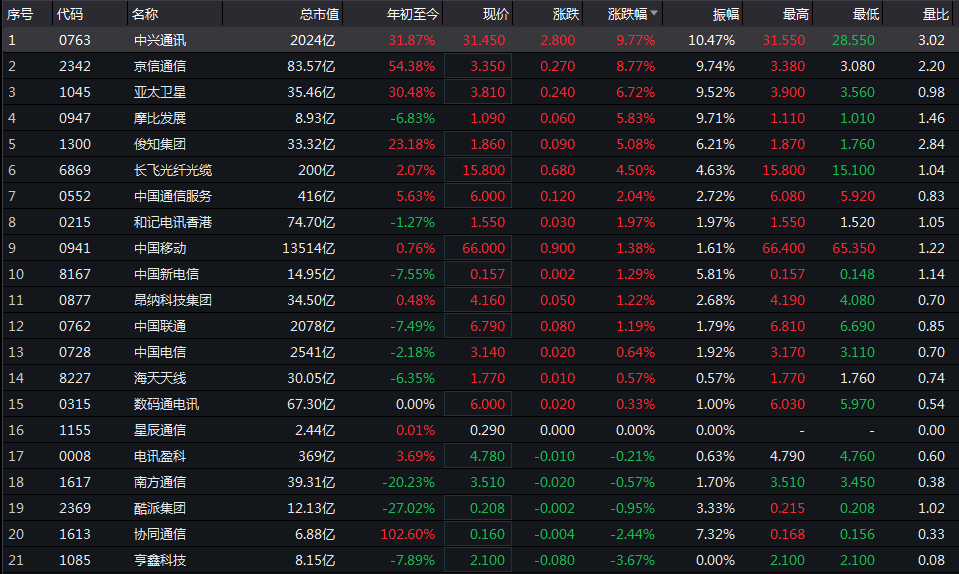
Task: Click the 量比 column header
Action: point(934,14)
